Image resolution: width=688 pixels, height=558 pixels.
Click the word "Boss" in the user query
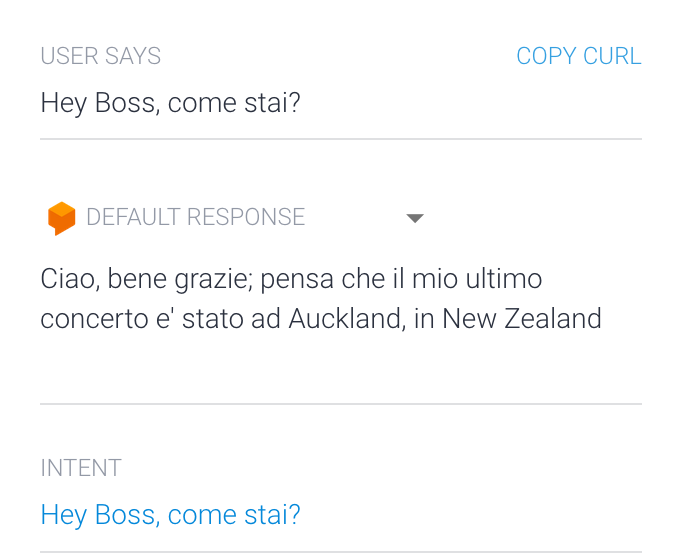(127, 103)
